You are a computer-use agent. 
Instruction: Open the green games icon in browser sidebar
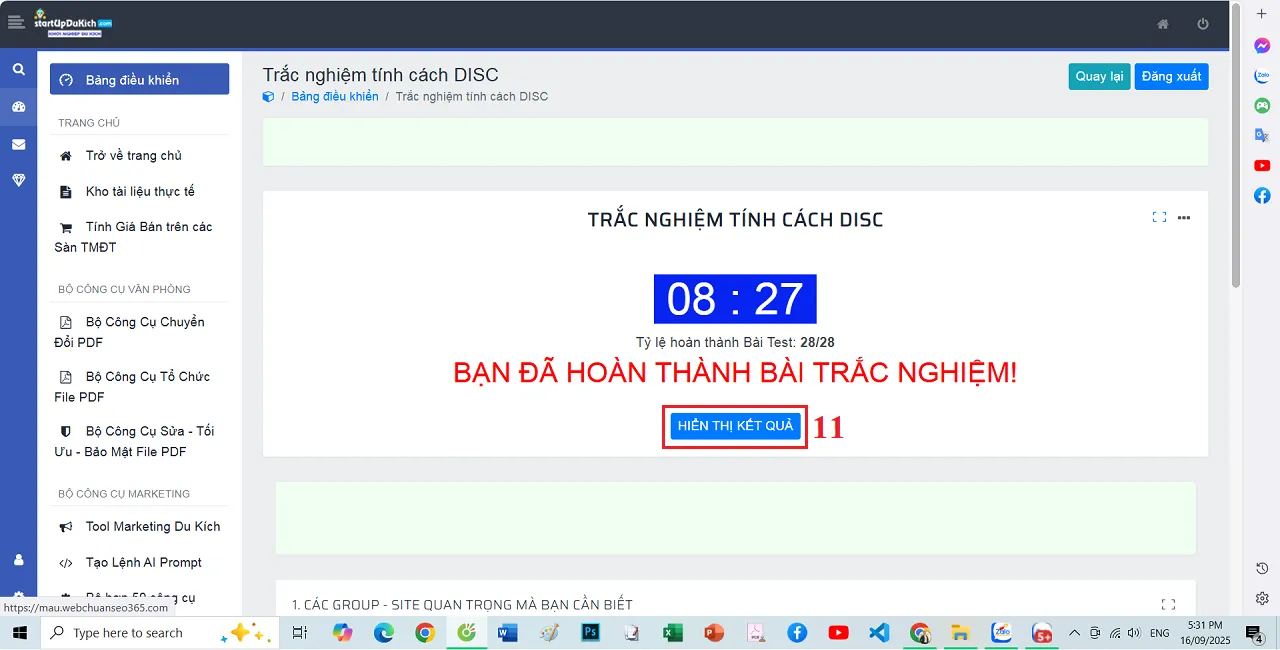(x=1262, y=105)
